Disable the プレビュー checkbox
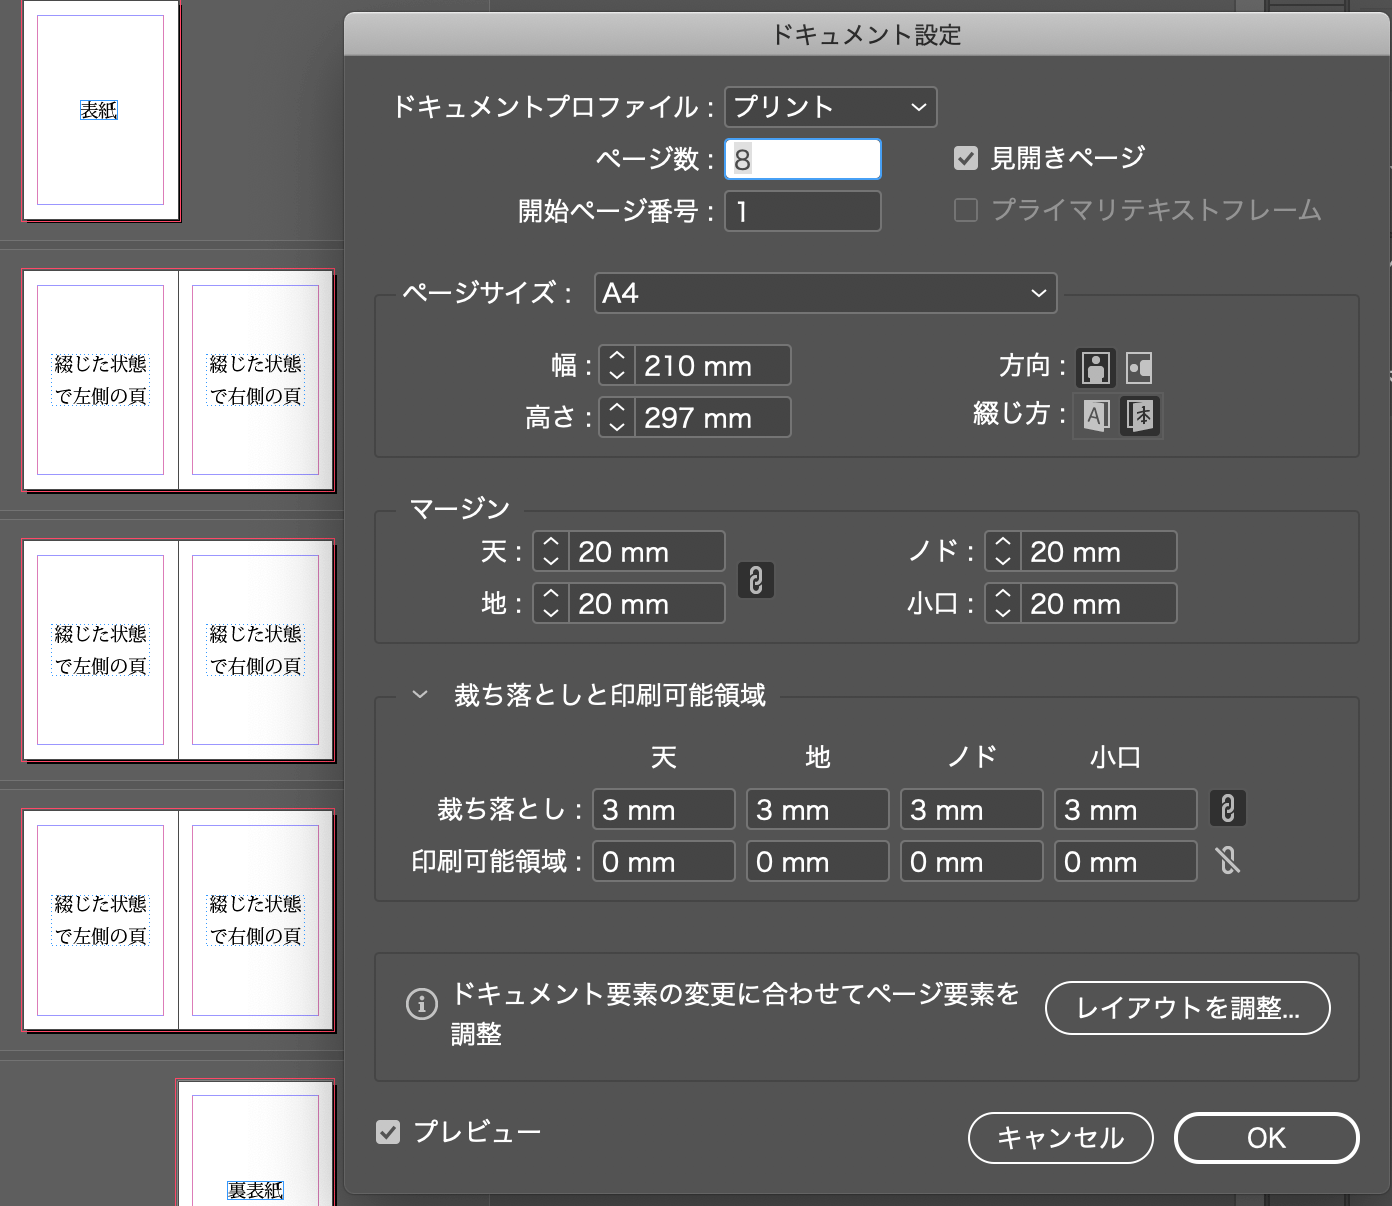The image size is (1392, 1206). tap(388, 1131)
